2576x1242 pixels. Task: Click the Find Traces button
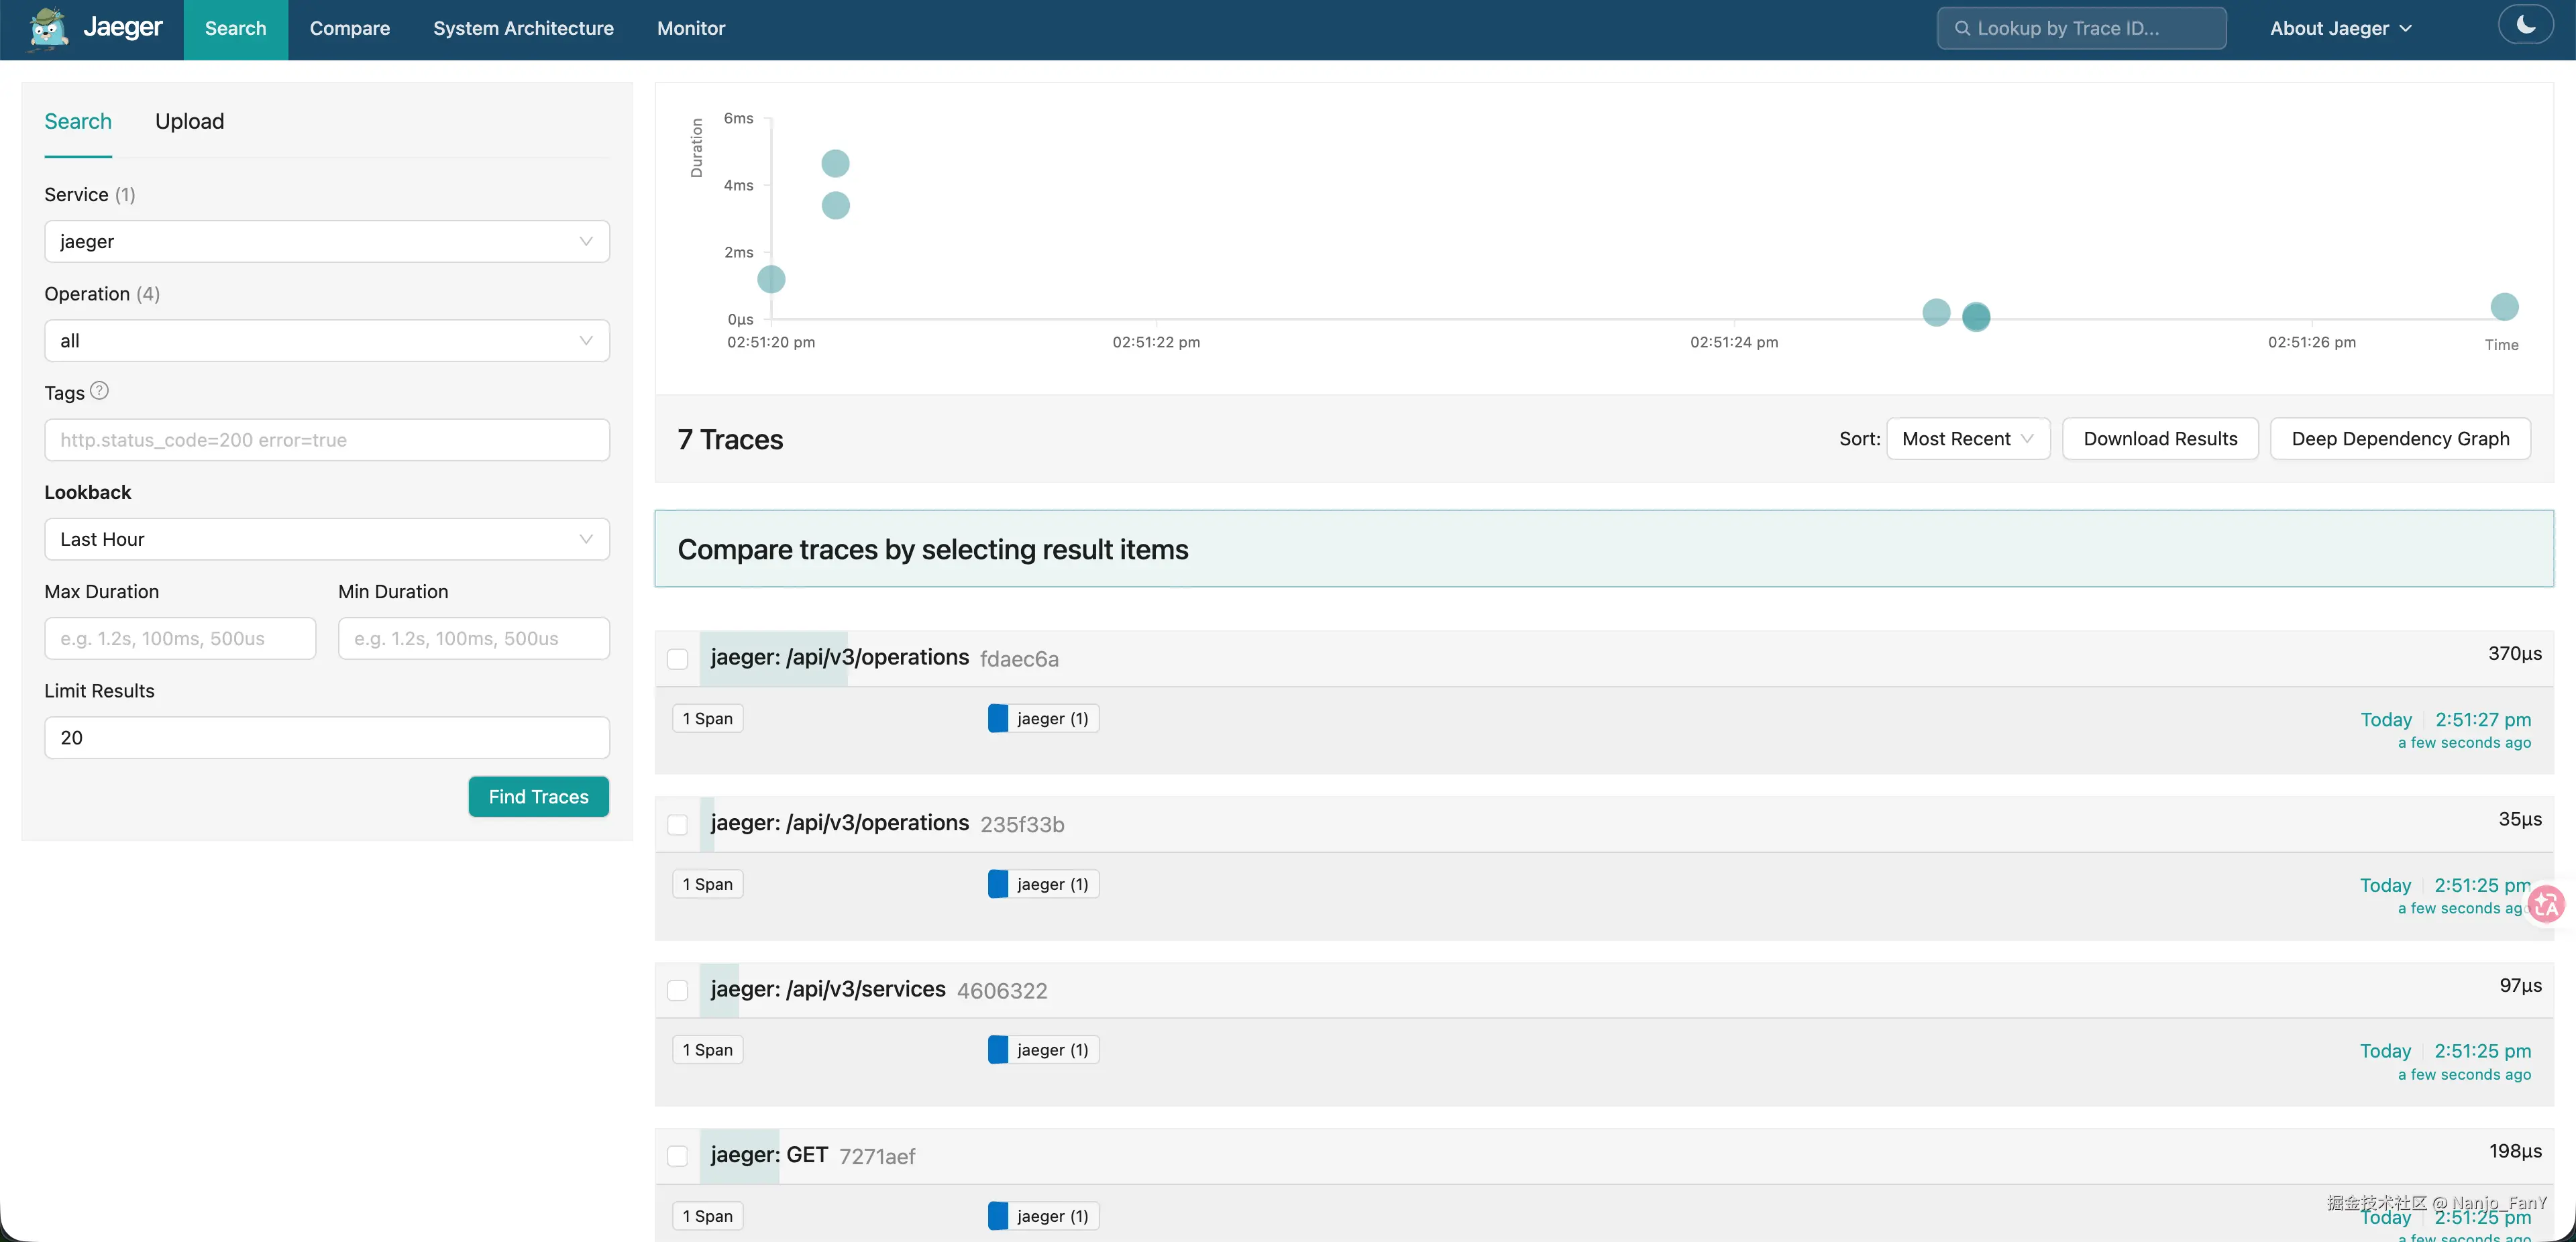click(x=538, y=797)
